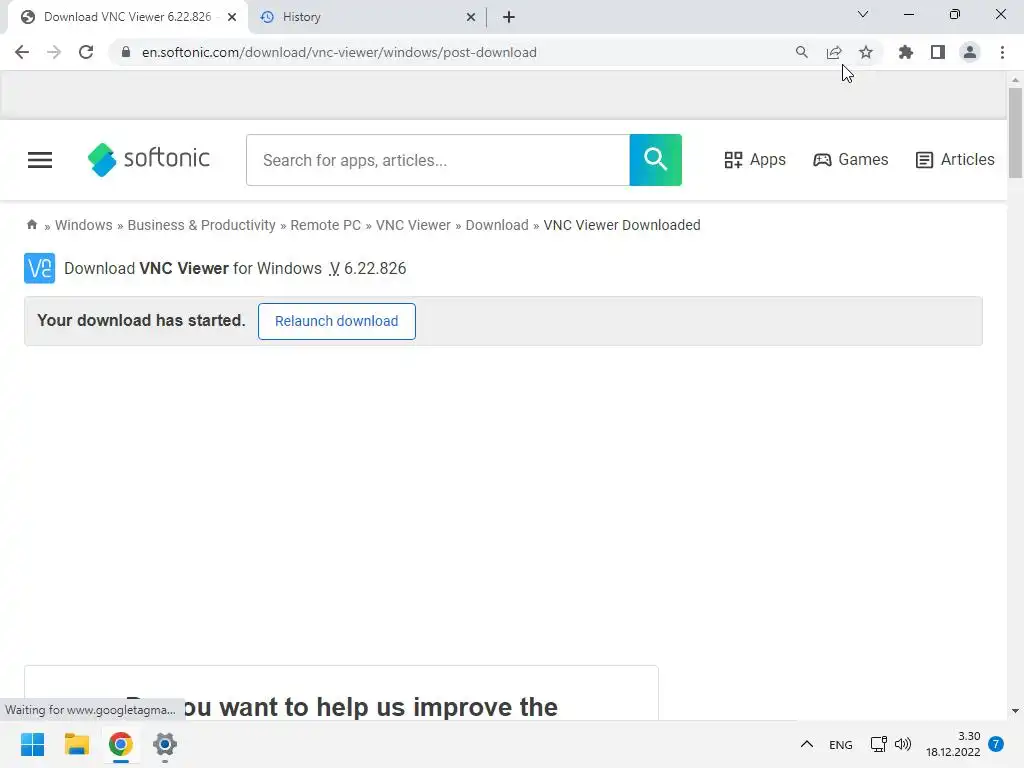Open Articles section in header

click(955, 159)
